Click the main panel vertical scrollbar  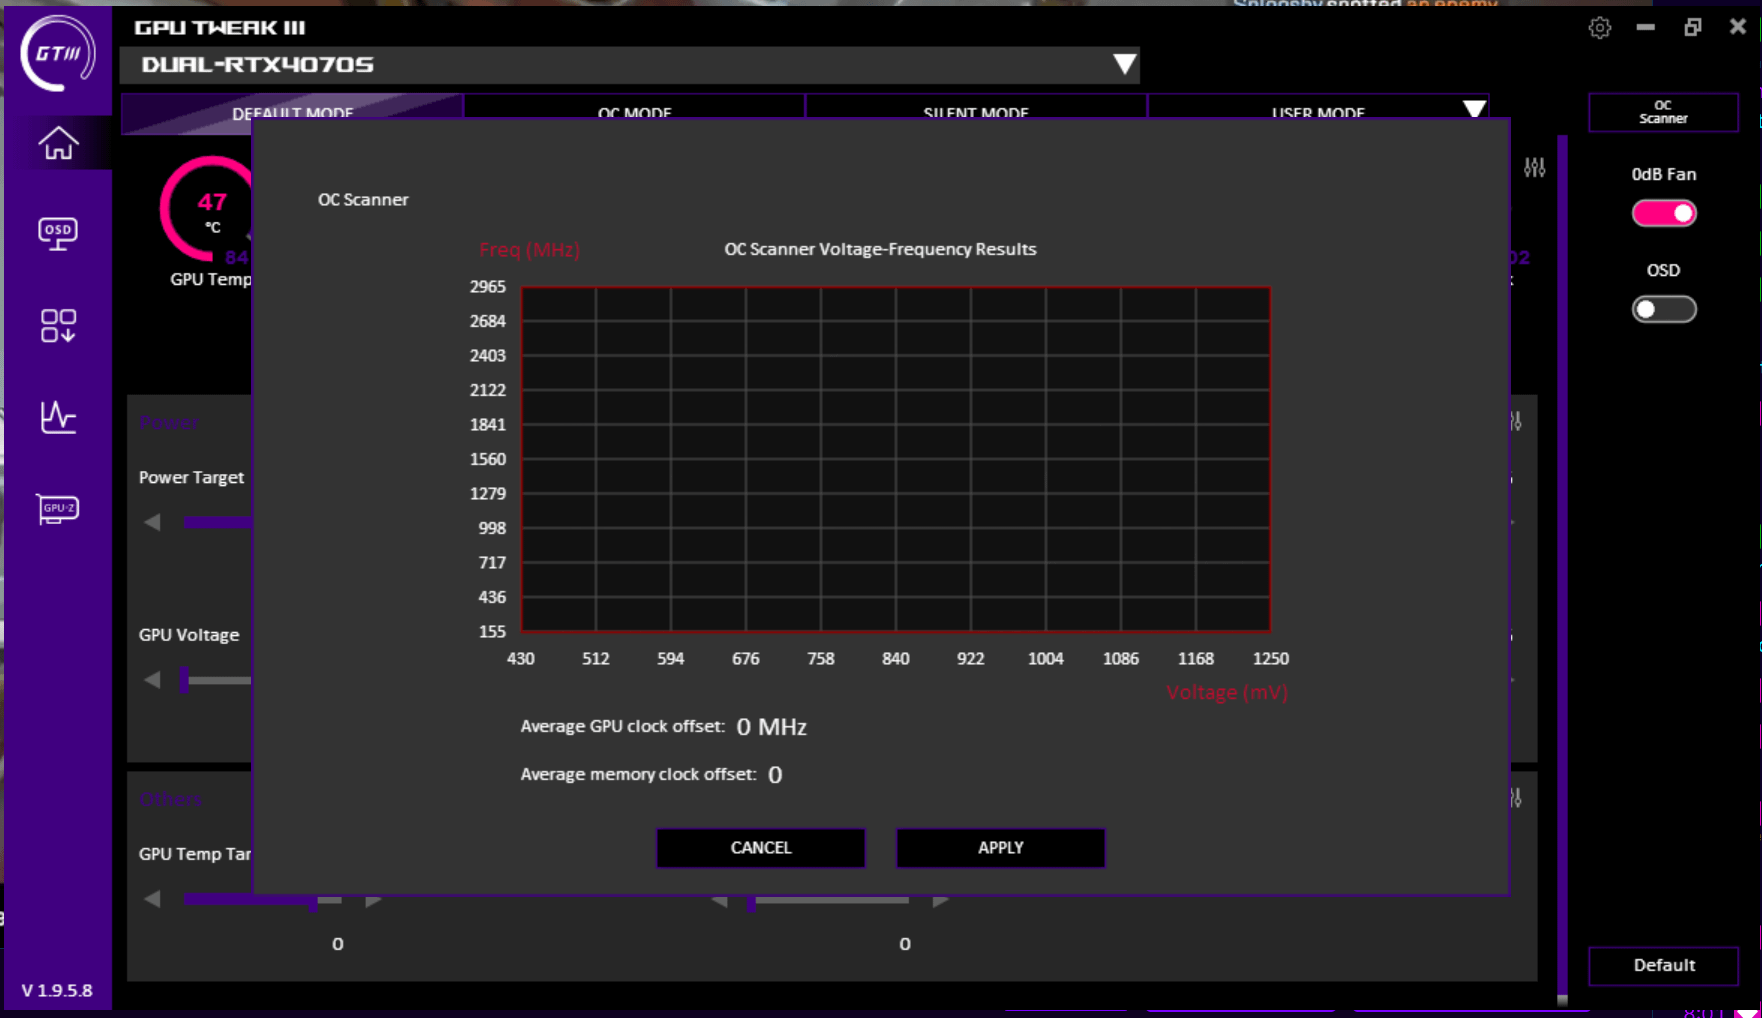(x=1562, y=570)
